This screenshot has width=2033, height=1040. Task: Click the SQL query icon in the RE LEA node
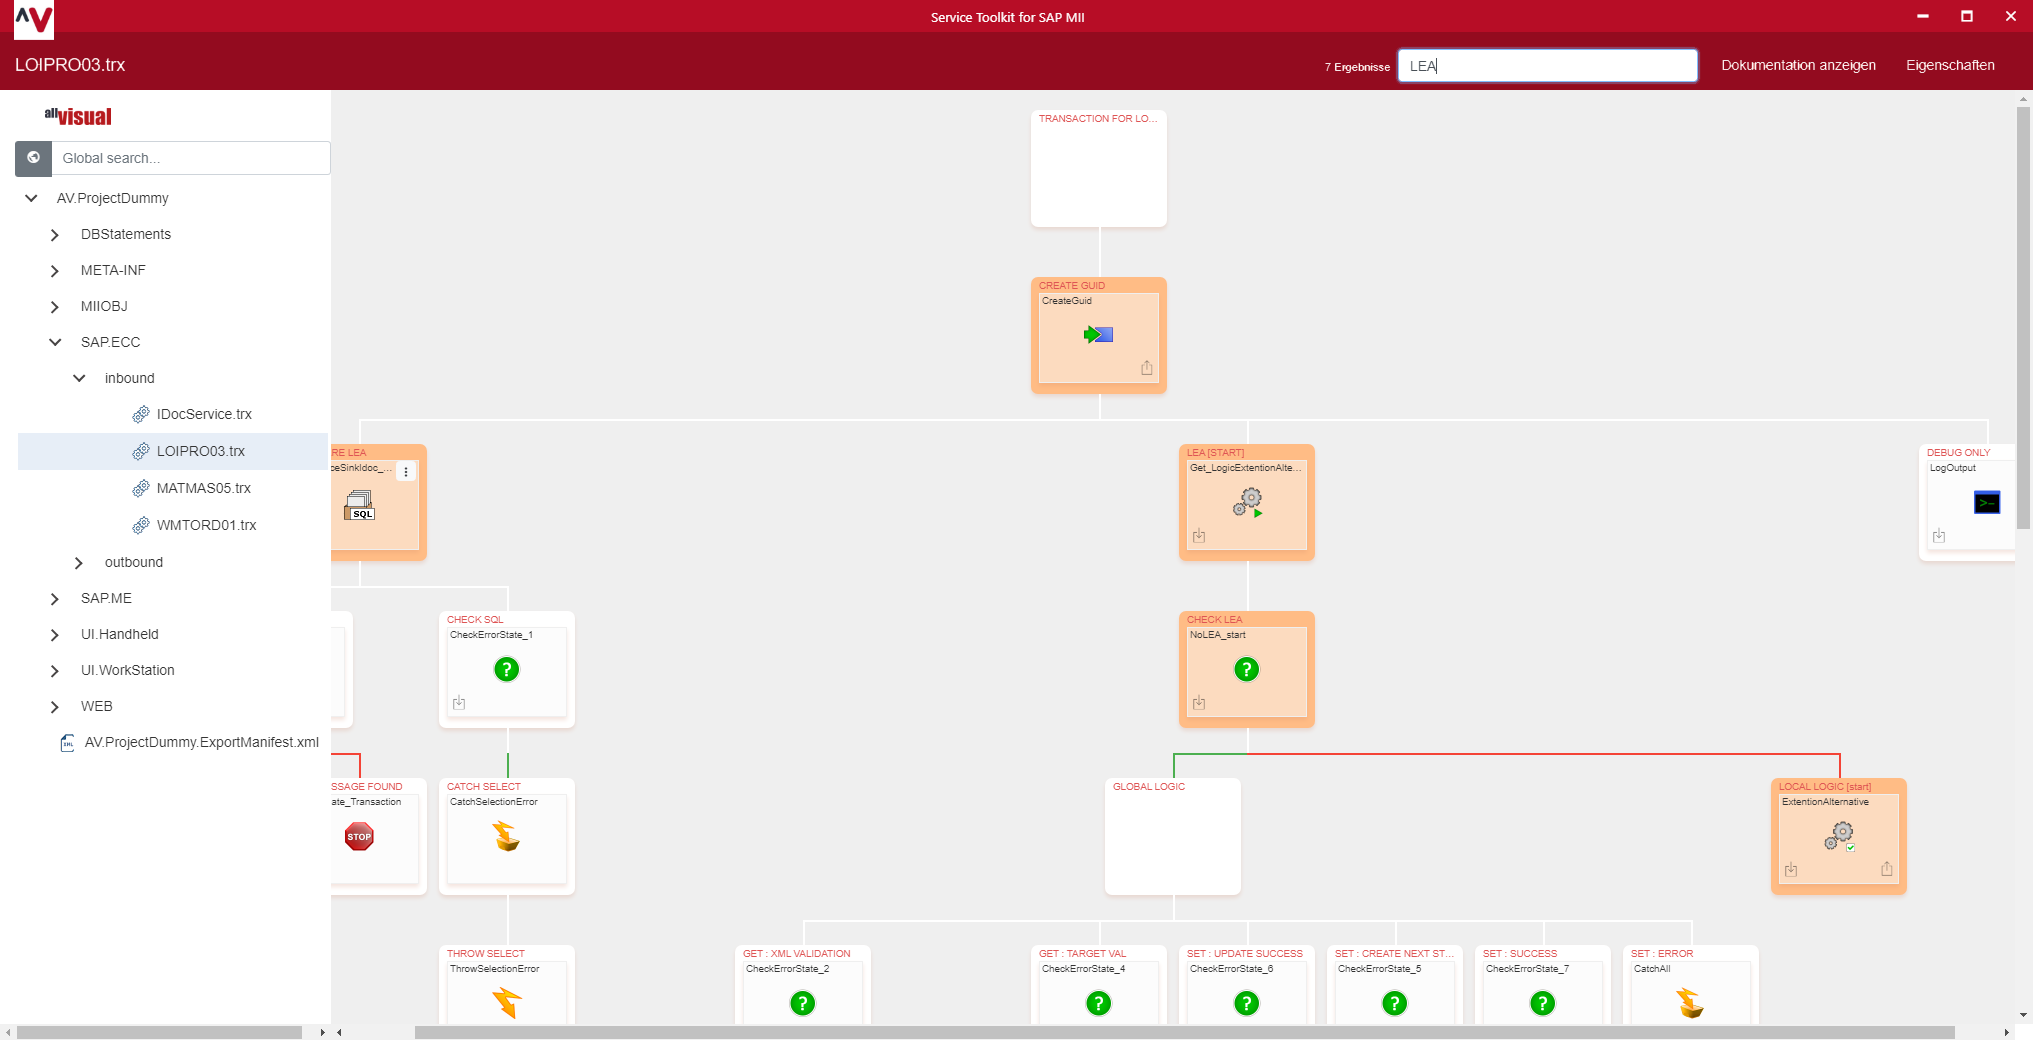(x=359, y=505)
